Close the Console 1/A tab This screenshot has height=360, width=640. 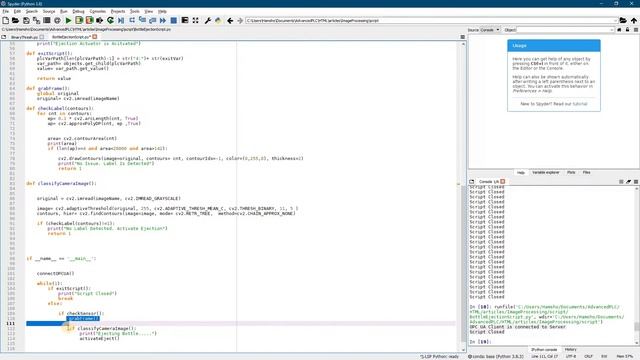coord(502,182)
